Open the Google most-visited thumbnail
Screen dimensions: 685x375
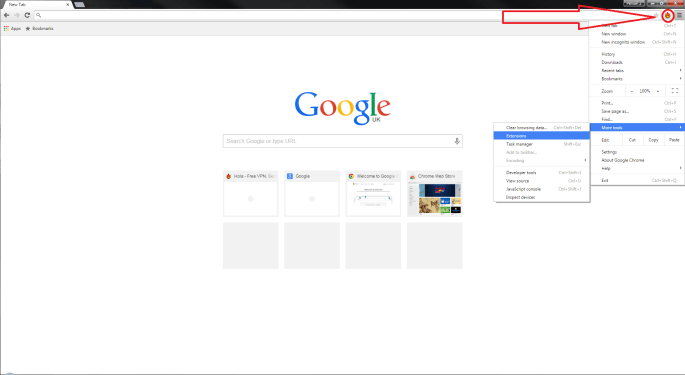(312, 194)
